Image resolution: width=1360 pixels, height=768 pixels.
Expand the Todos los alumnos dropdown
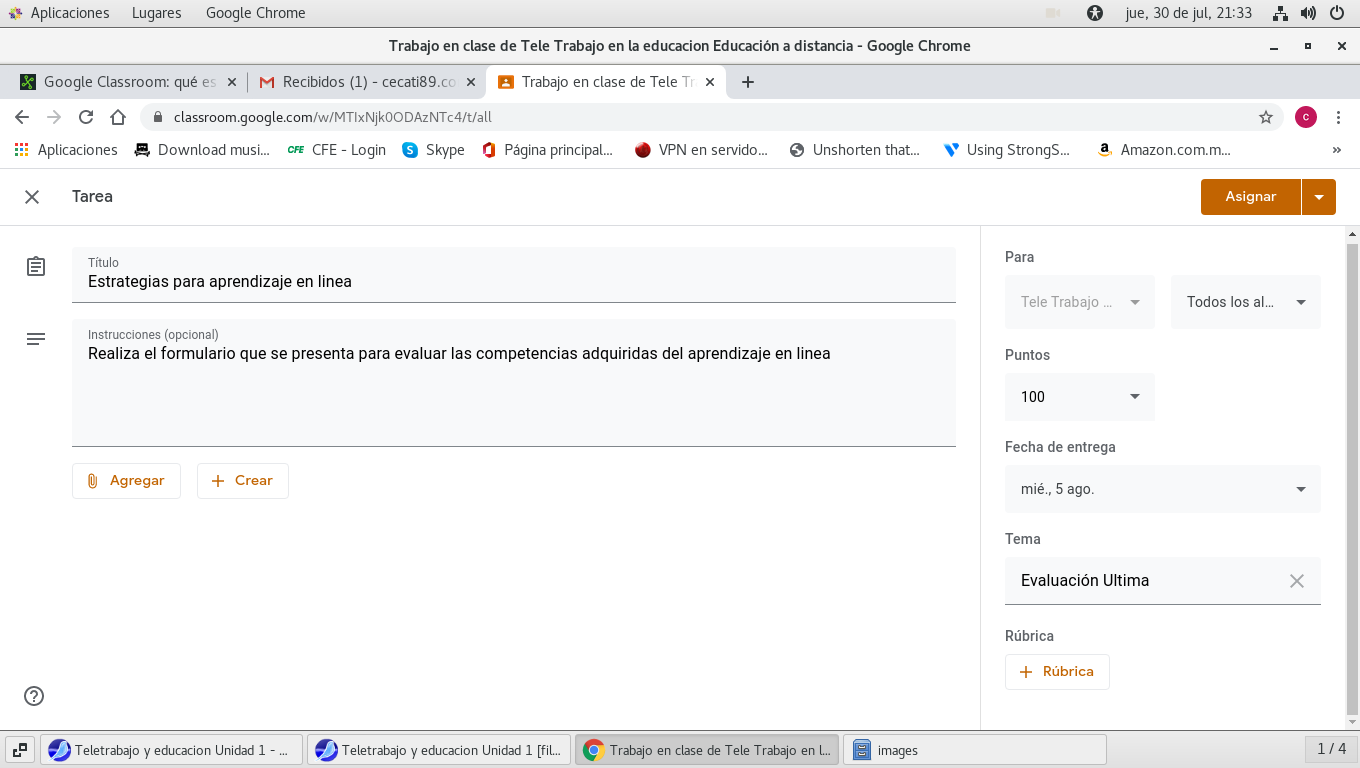tap(1245, 302)
